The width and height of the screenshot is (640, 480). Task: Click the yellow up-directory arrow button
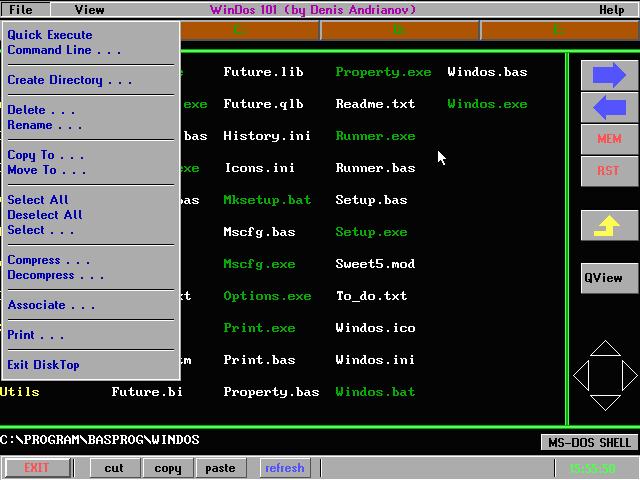coord(609,225)
